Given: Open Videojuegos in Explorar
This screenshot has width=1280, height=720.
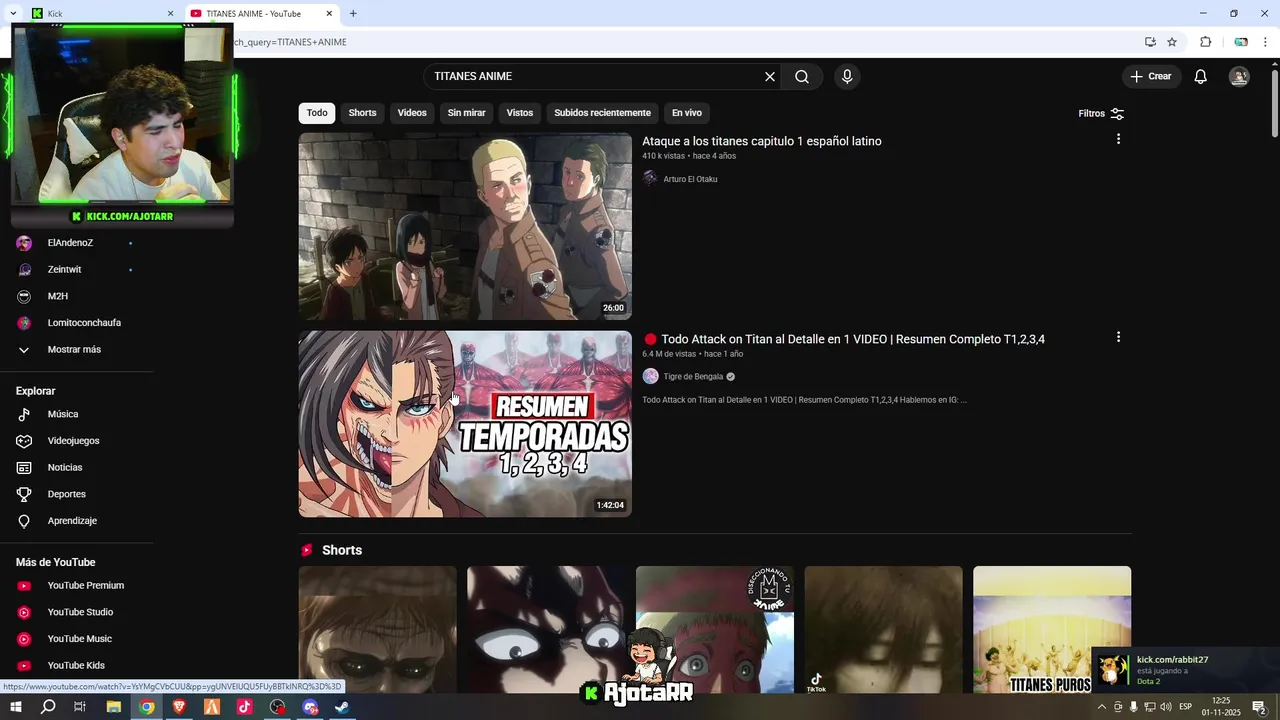Looking at the screenshot, I should [x=75, y=441].
